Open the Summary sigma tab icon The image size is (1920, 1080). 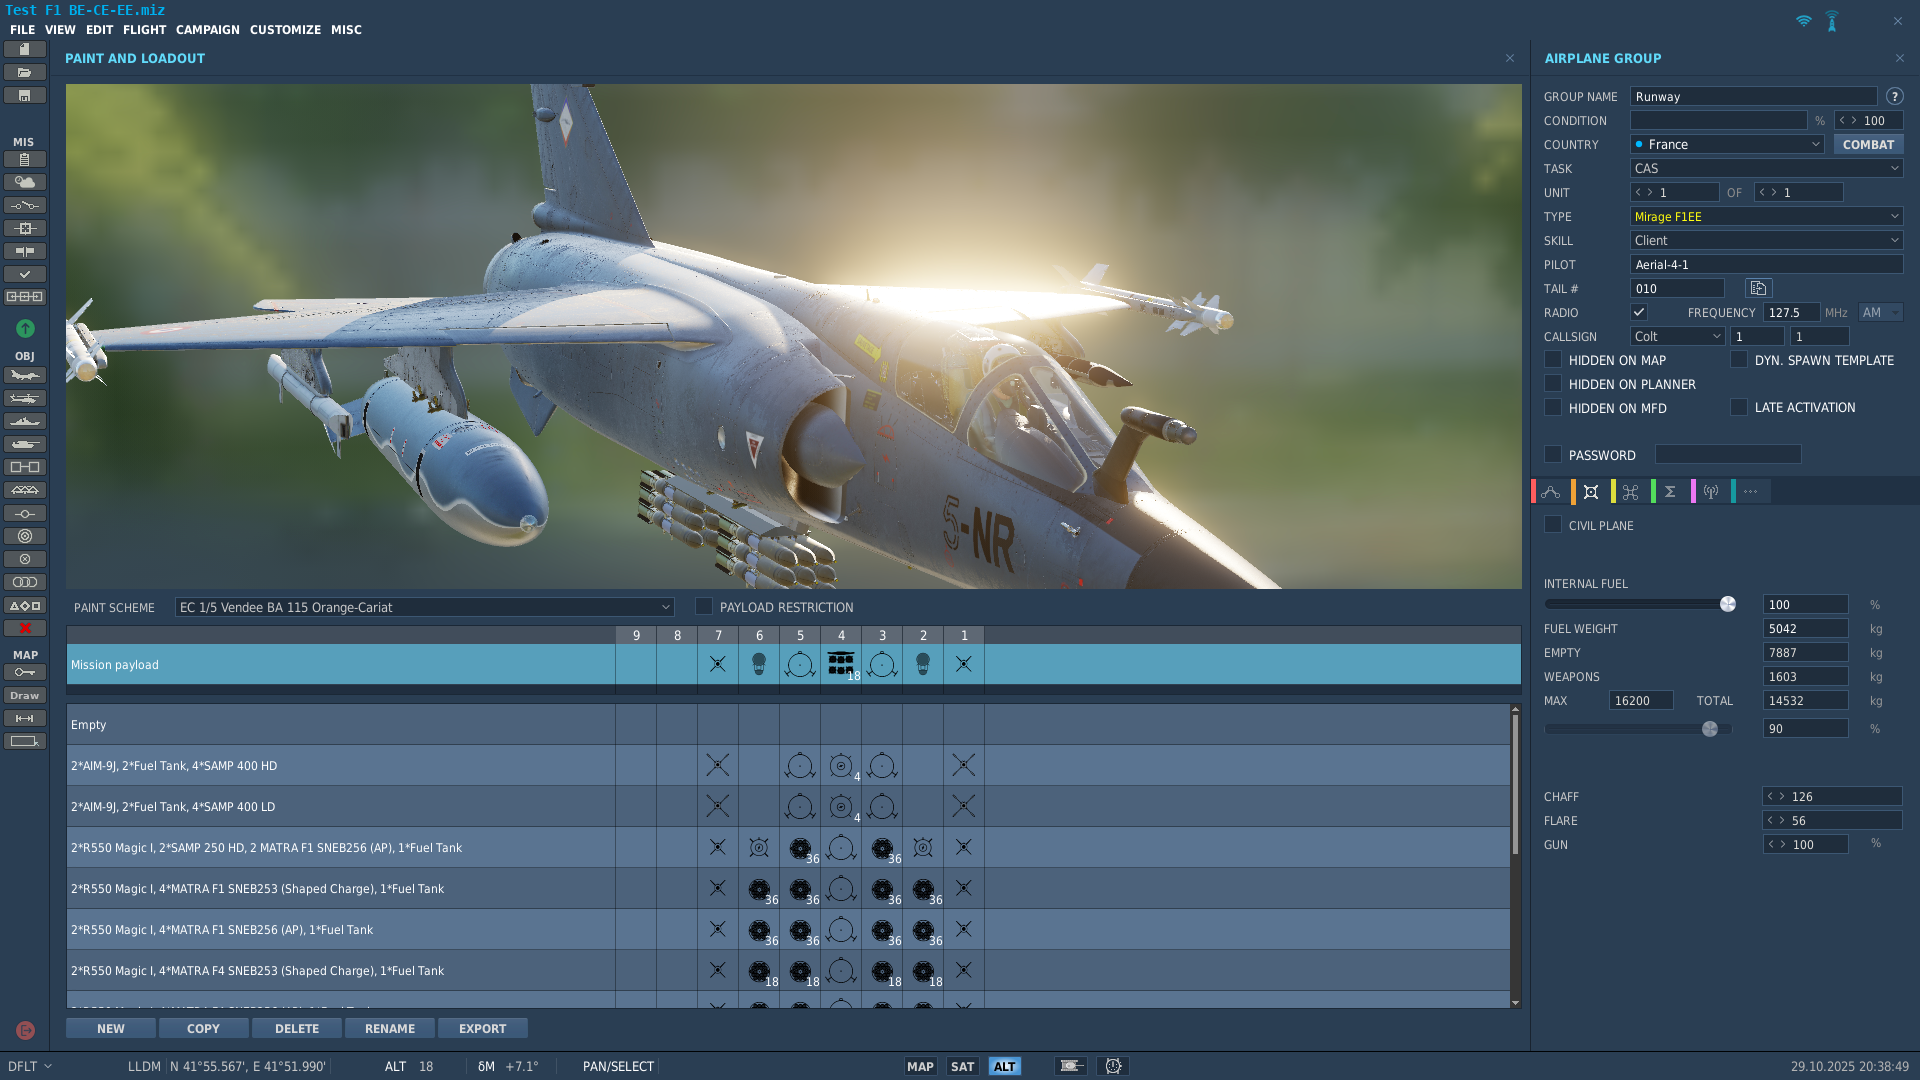1670,492
